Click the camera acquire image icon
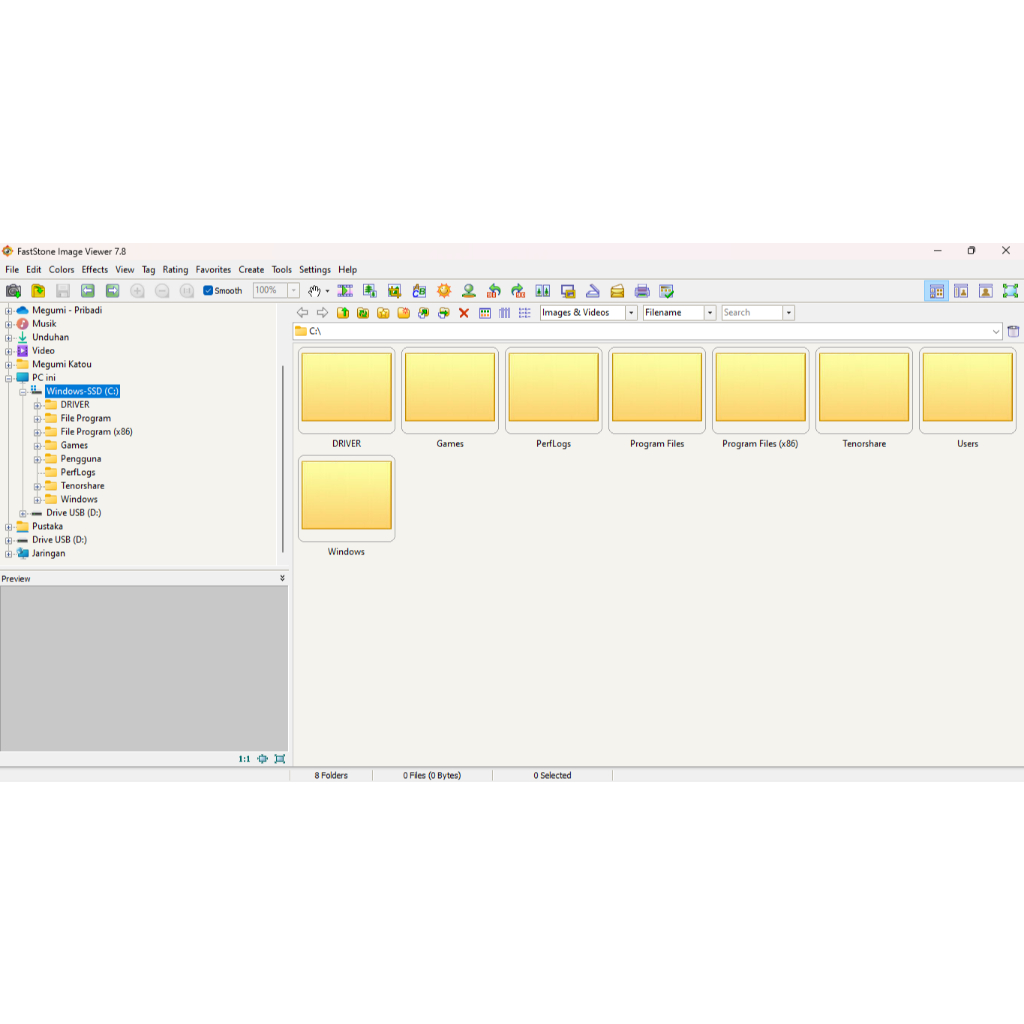 13,291
